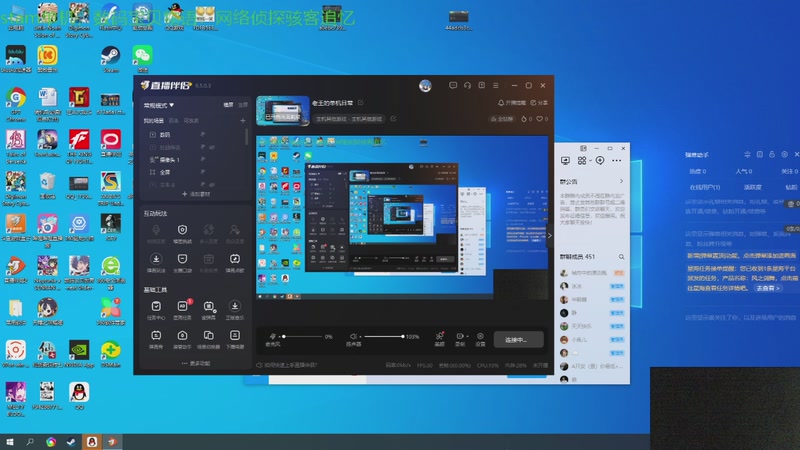Image resolution: width=800 pixels, height=450 pixels.
Task: Open Google Chrome desktop shortcut
Action: pos(16,104)
